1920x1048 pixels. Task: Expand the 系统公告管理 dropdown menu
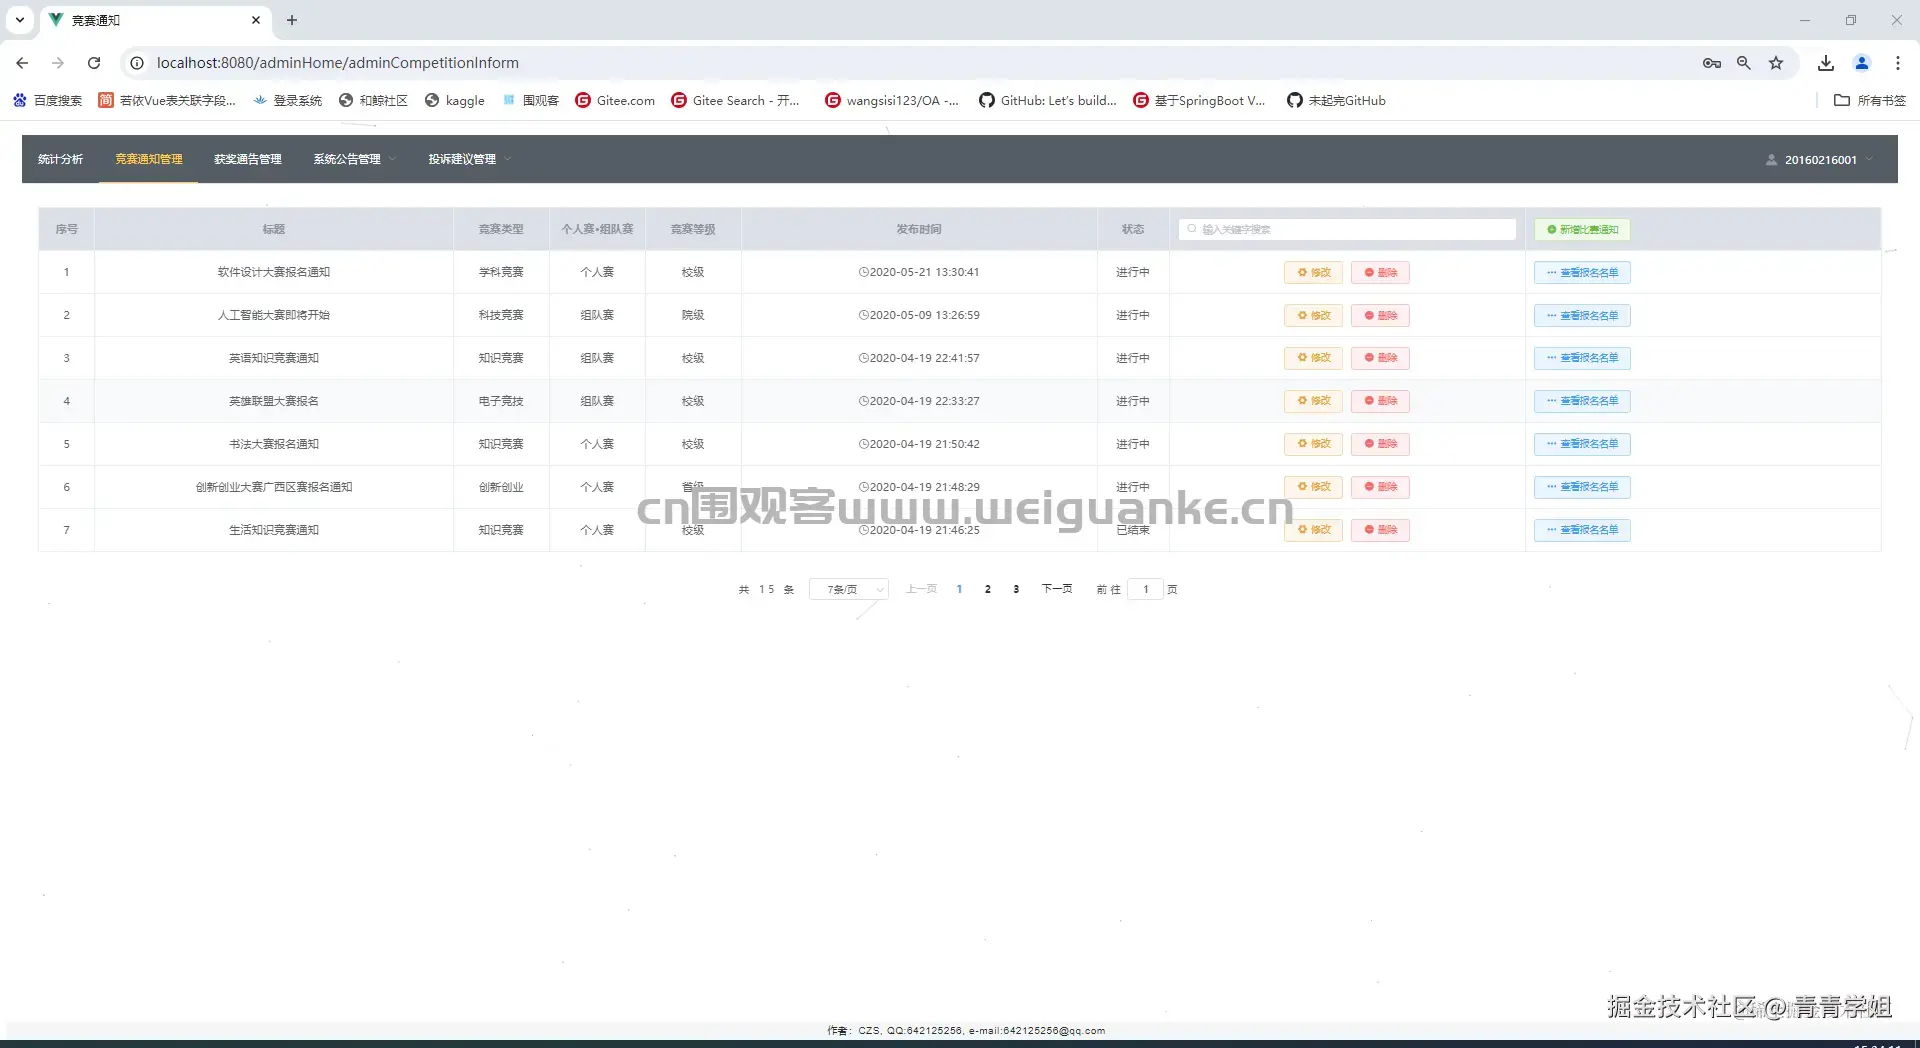pos(355,159)
